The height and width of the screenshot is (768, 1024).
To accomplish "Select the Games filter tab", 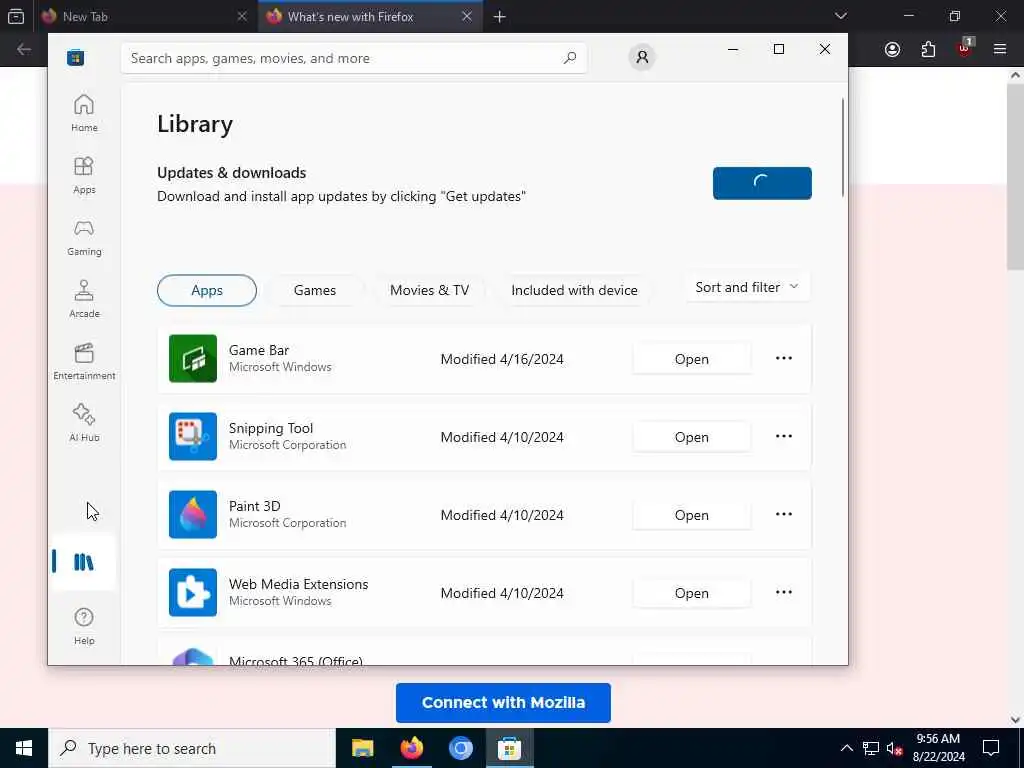I will coord(315,290).
